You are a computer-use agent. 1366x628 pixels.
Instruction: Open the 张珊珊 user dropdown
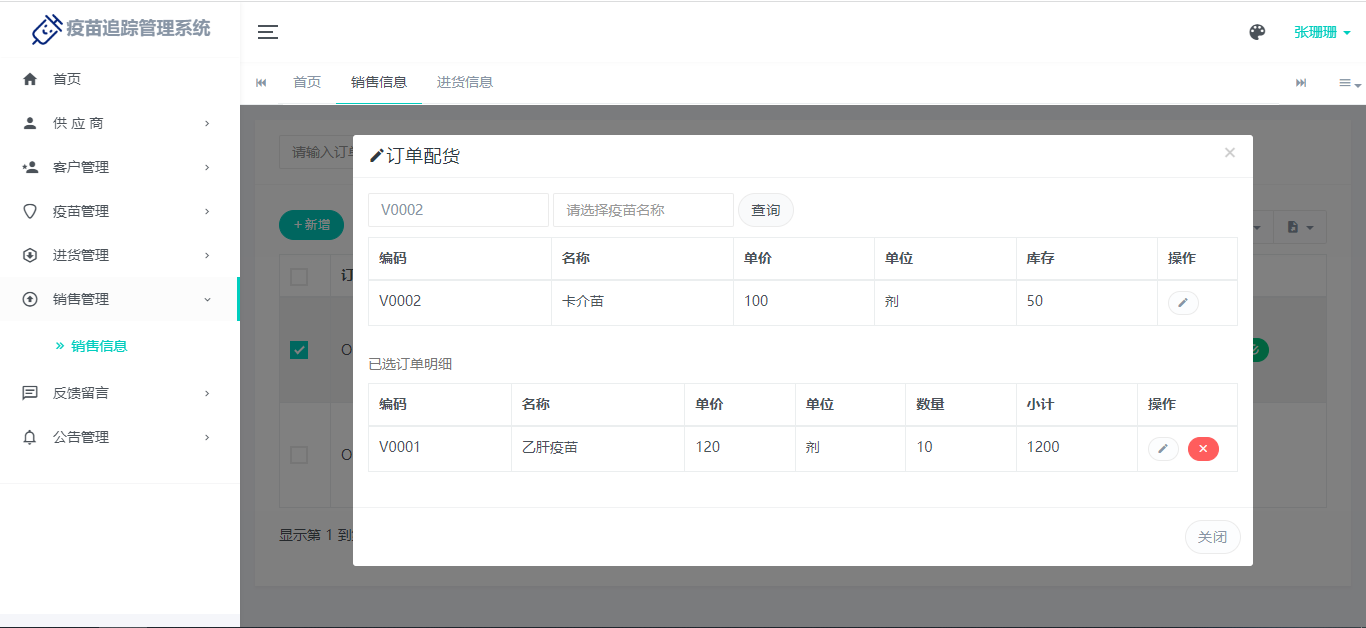(x=1322, y=32)
